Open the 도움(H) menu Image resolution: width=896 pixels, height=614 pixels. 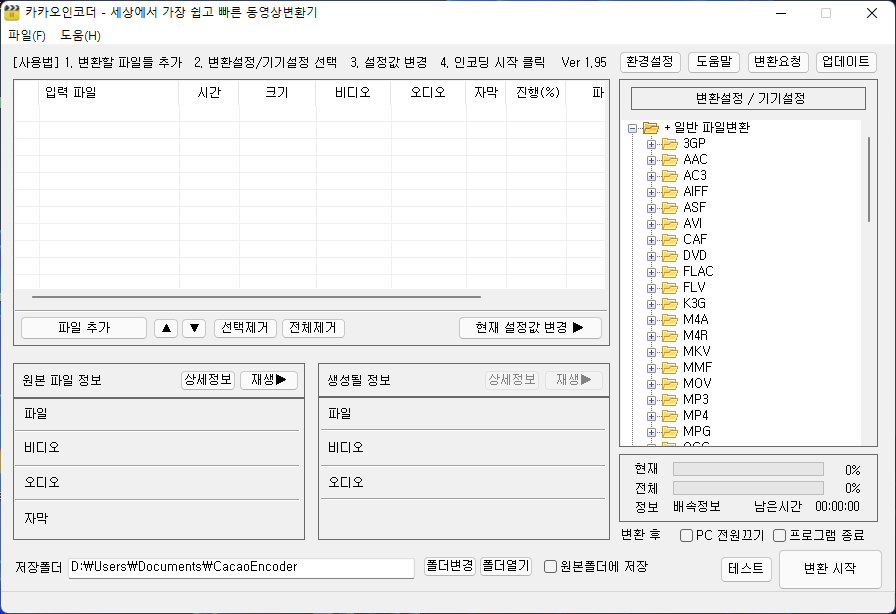point(81,35)
